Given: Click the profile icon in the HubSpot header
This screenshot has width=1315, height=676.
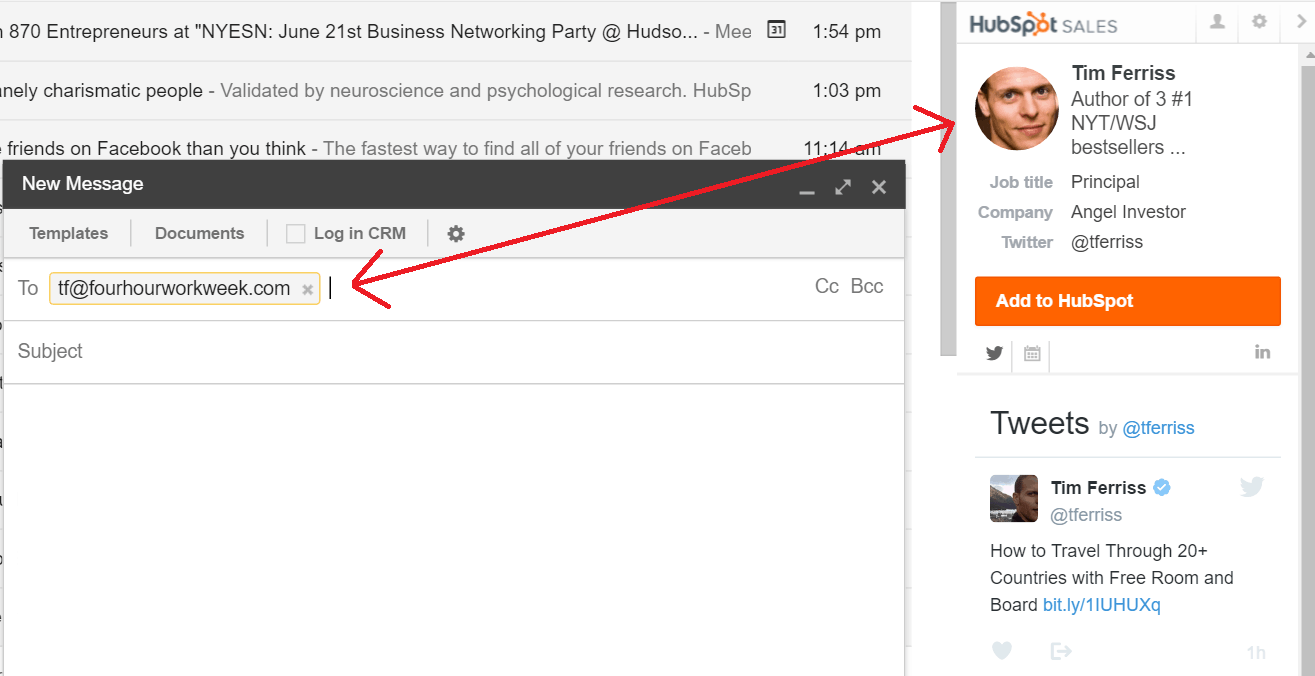Looking at the screenshot, I should pos(1217,21).
